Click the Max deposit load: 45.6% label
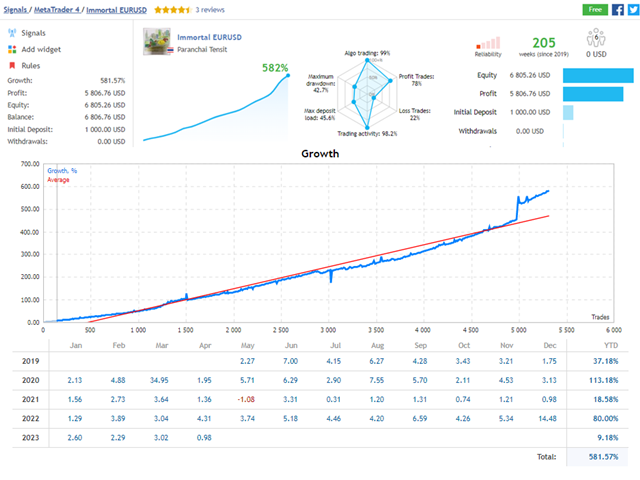 pyautogui.click(x=320, y=114)
